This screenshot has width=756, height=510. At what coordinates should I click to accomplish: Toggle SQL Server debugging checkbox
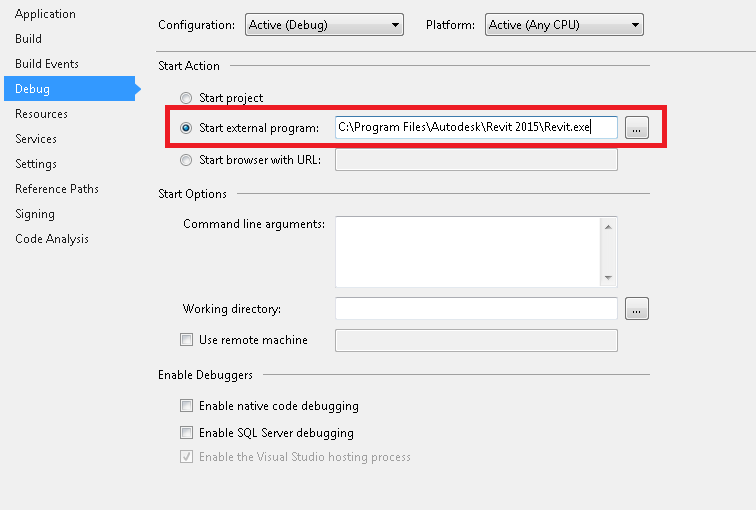pyautogui.click(x=186, y=433)
